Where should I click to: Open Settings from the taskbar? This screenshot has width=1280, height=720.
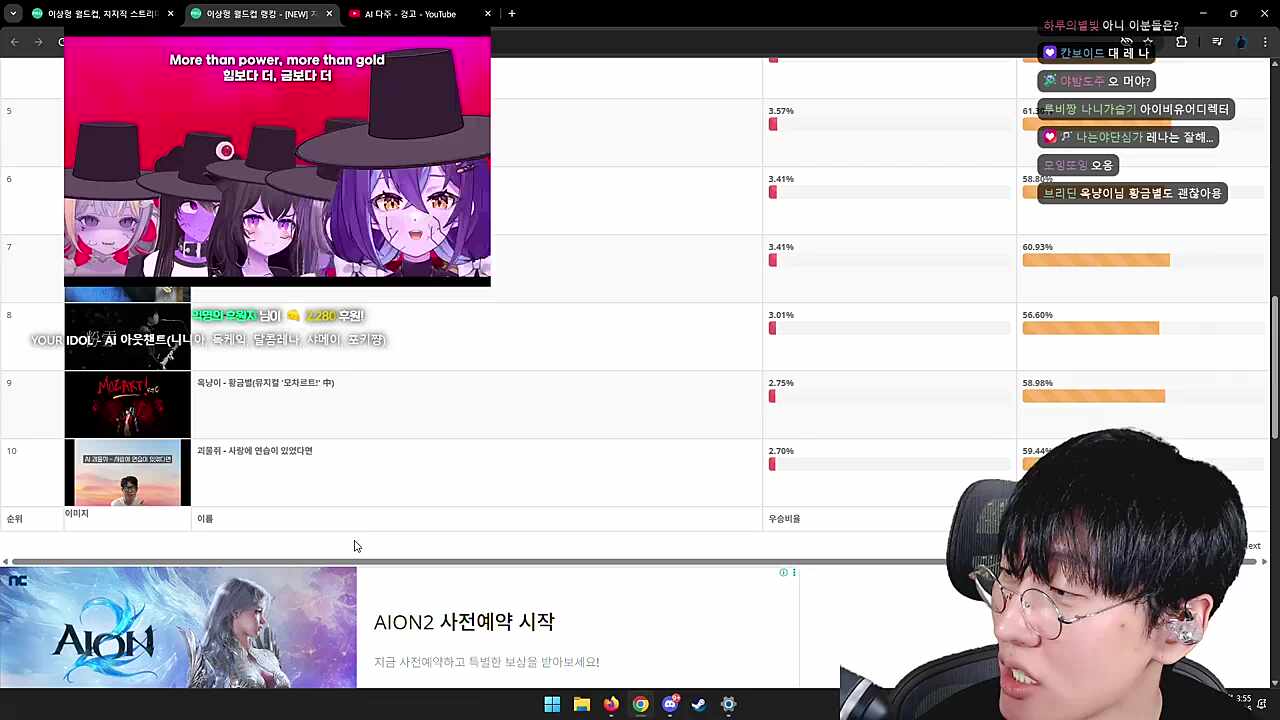(728, 705)
